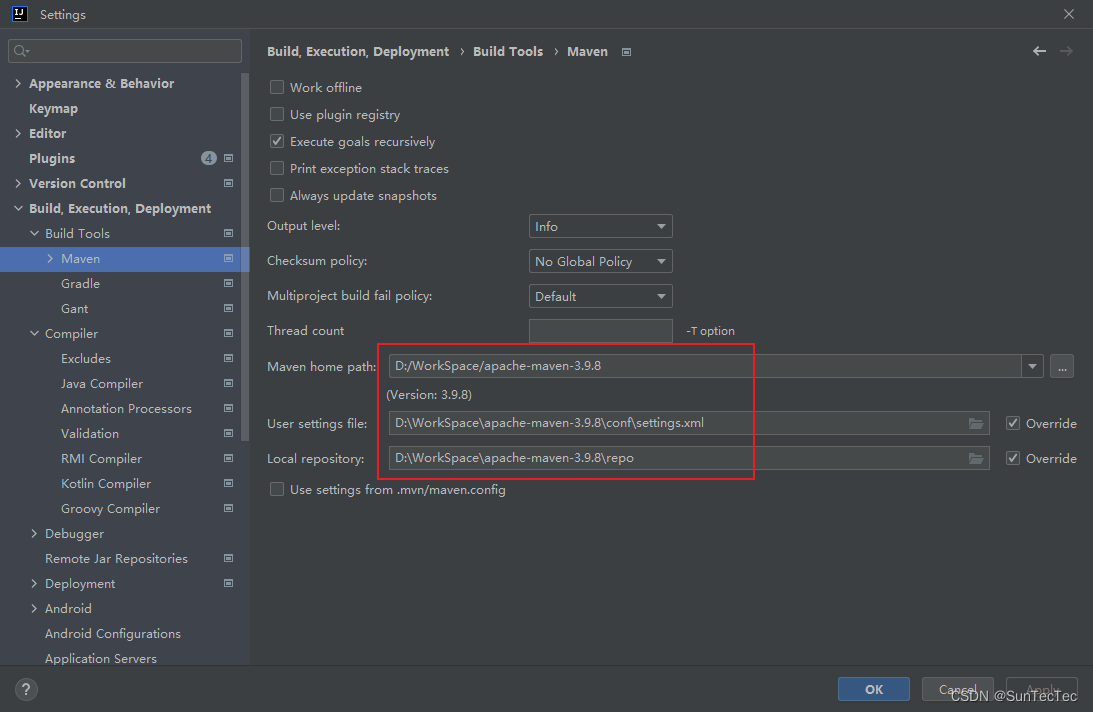
Task: Click the Plugins update count badge 4
Action: pyautogui.click(x=208, y=158)
